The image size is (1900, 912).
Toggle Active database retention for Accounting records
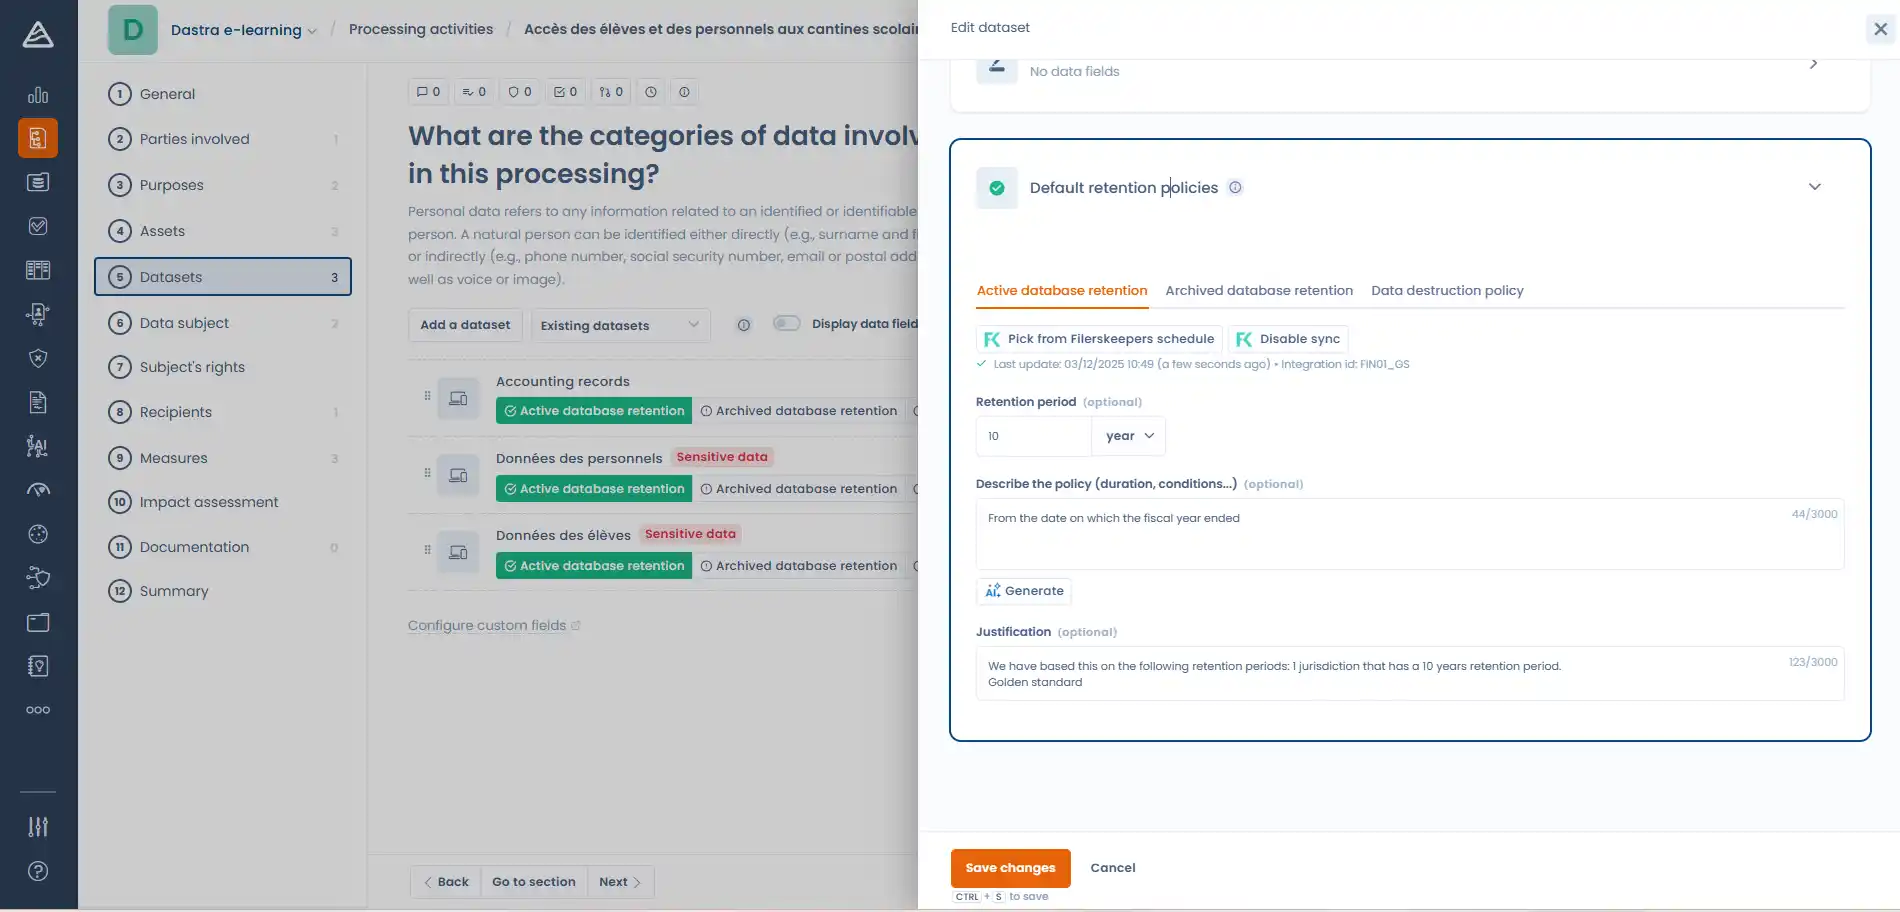594,411
